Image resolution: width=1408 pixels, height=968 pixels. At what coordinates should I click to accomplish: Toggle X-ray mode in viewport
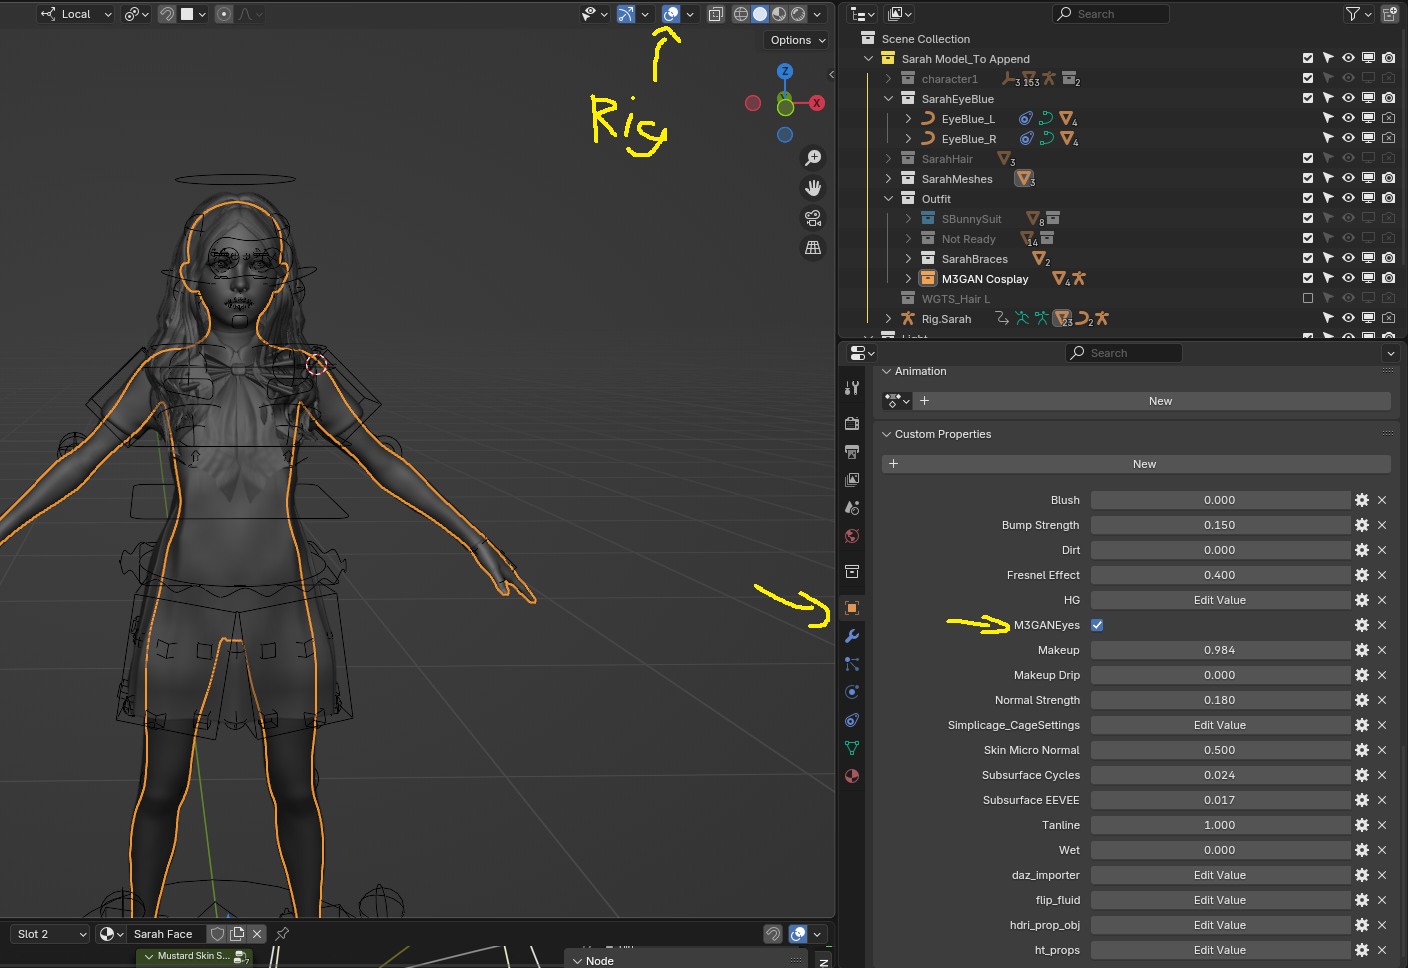[x=716, y=14]
